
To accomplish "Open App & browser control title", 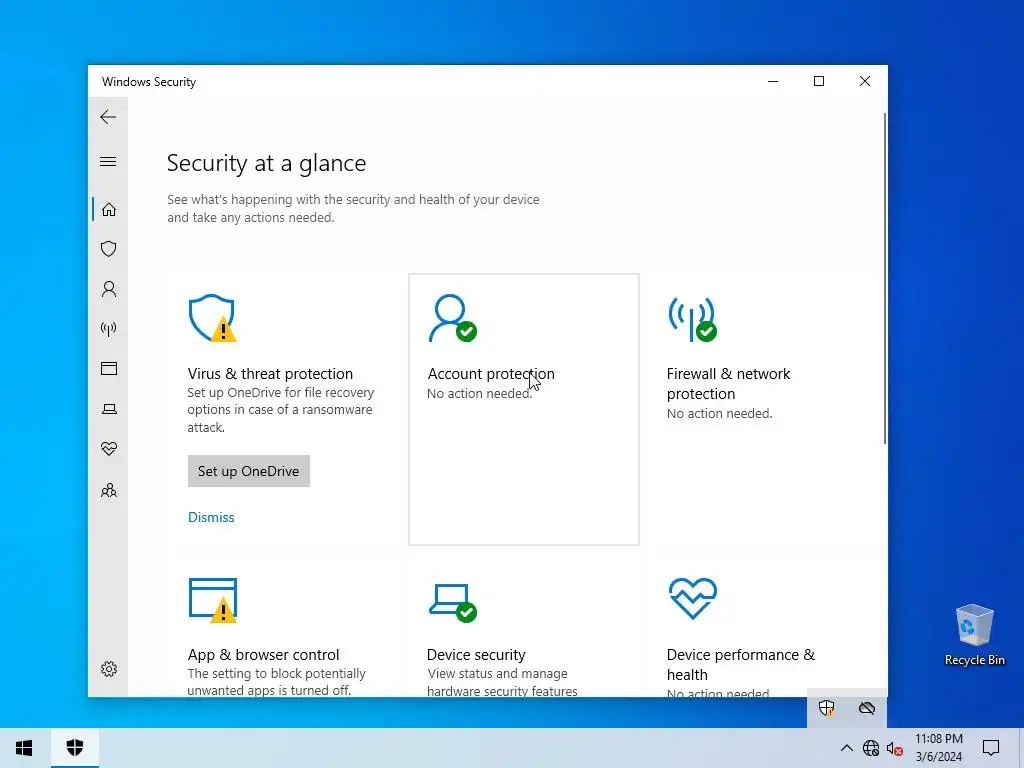I will [x=263, y=654].
